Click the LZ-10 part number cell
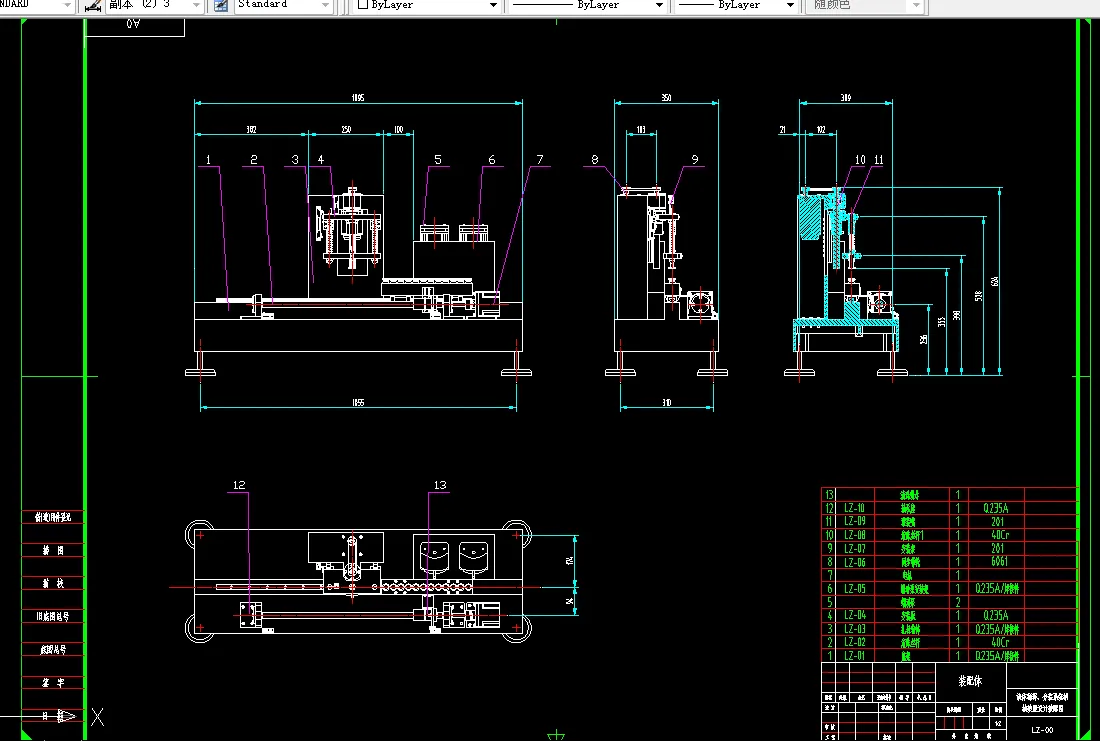This screenshot has height=741, width=1100. coord(854,508)
